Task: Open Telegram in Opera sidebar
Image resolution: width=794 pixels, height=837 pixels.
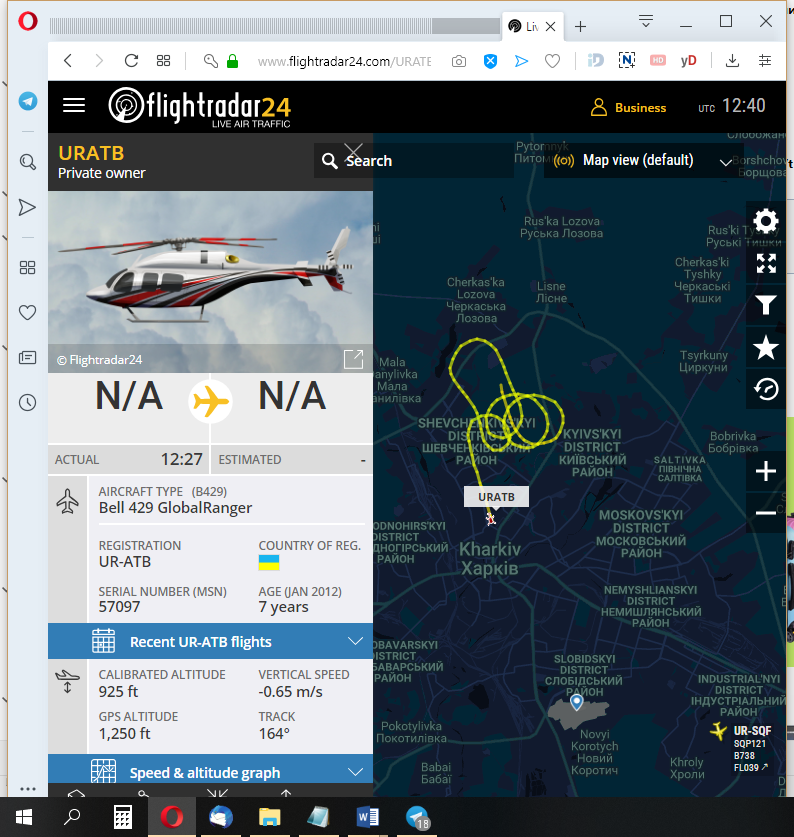Action: pyautogui.click(x=28, y=101)
